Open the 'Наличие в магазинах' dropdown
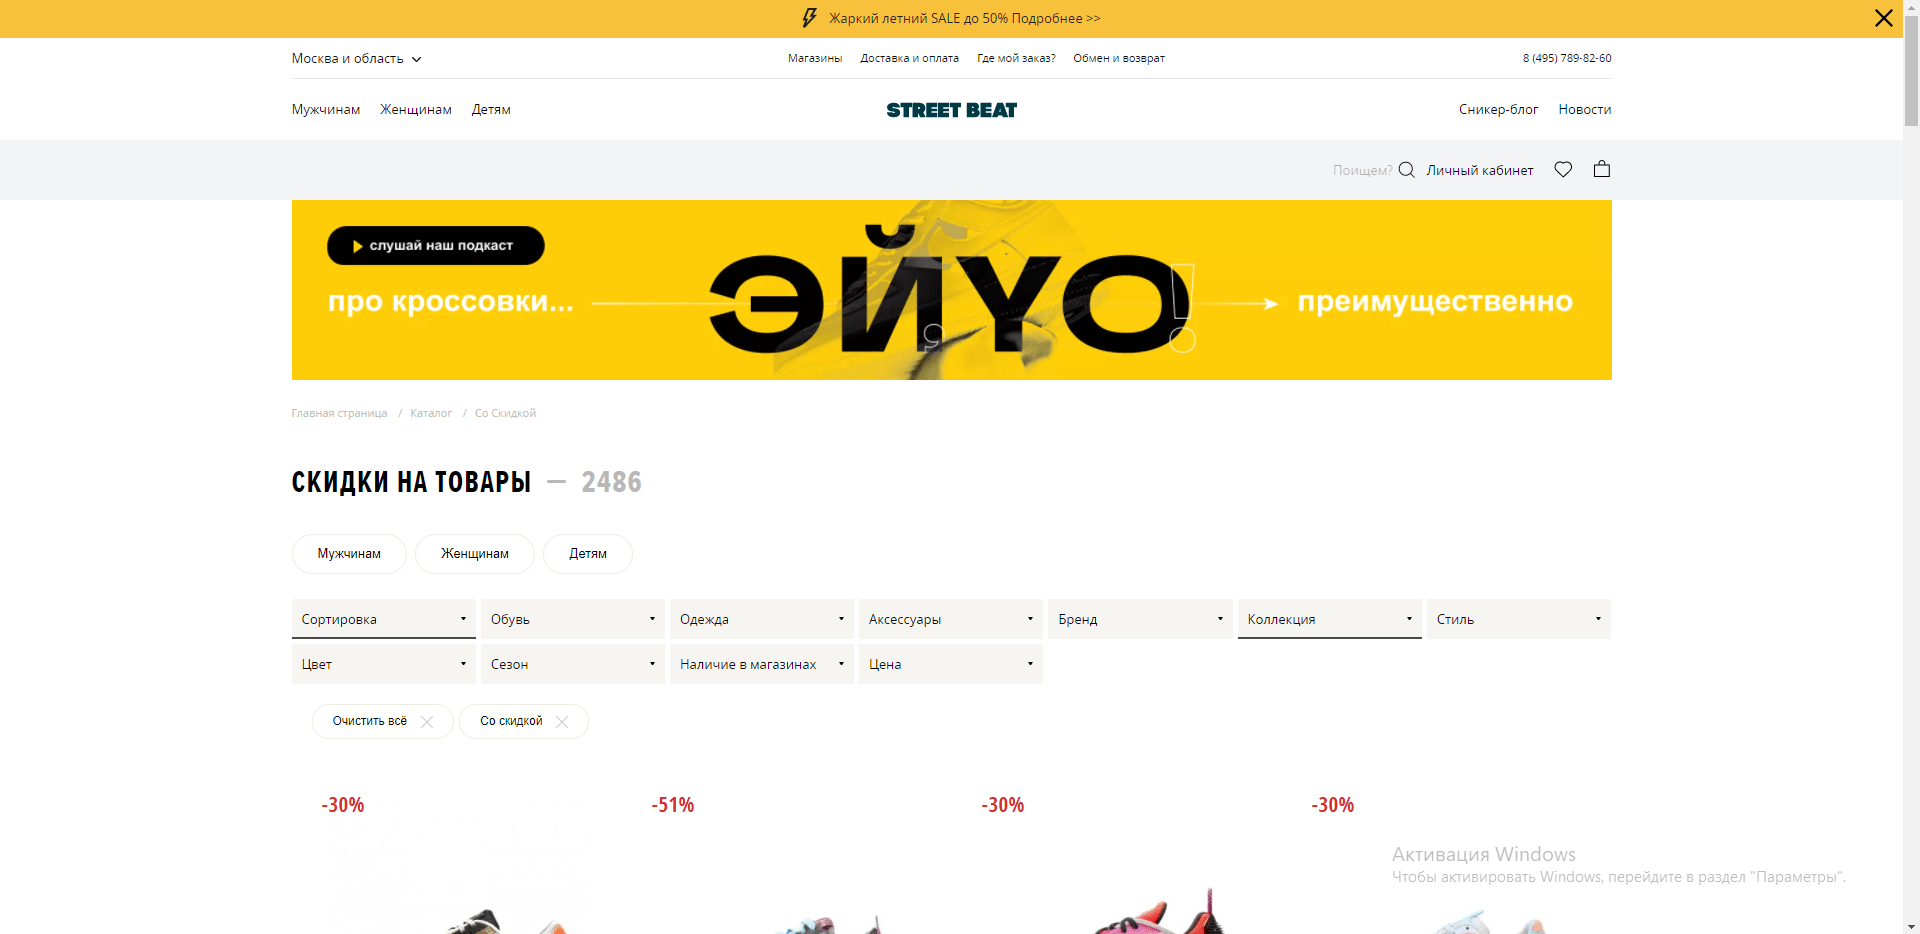Image resolution: width=1920 pixels, height=934 pixels. 762,664
